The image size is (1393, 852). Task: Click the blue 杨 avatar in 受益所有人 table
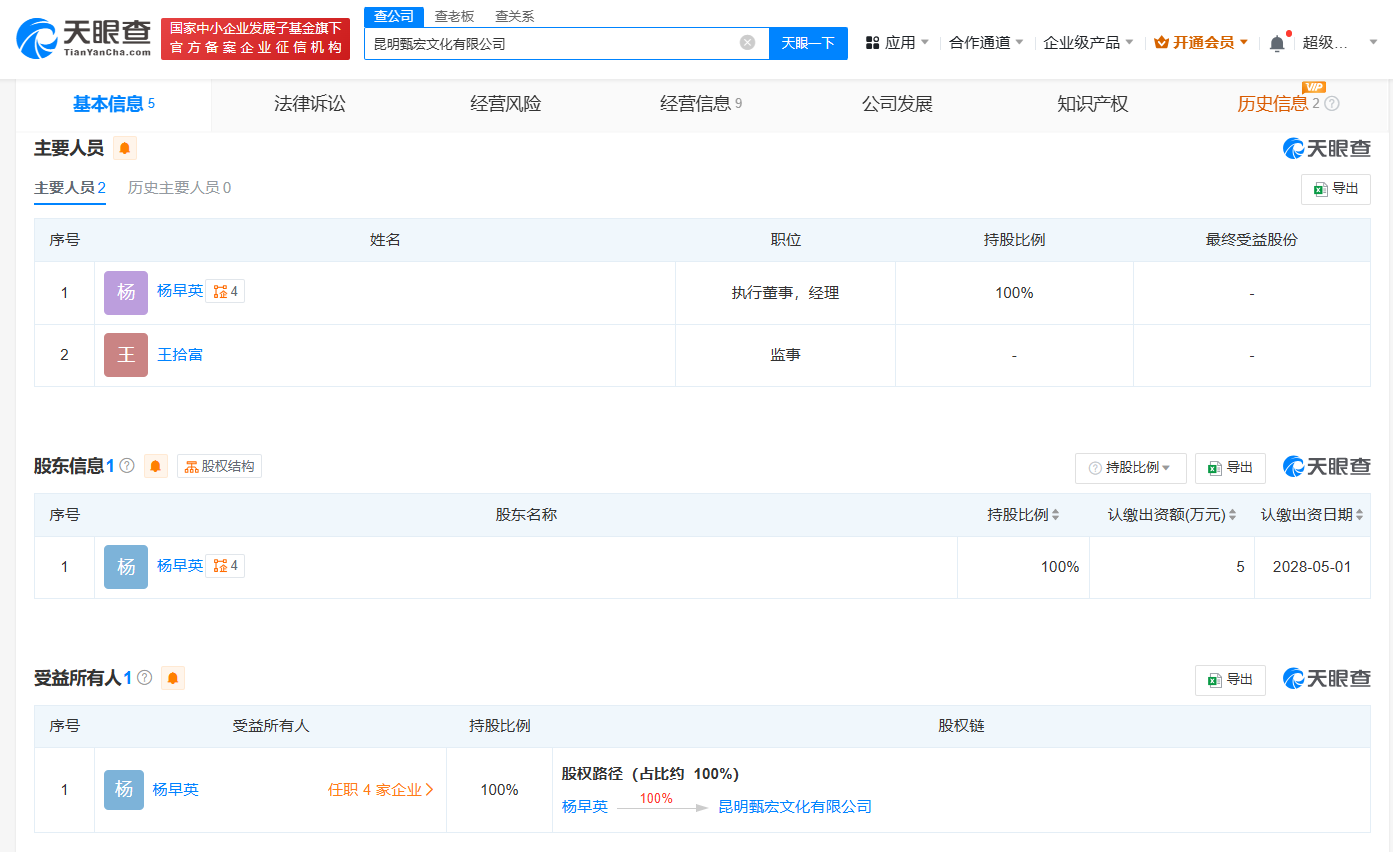point(124,790)
